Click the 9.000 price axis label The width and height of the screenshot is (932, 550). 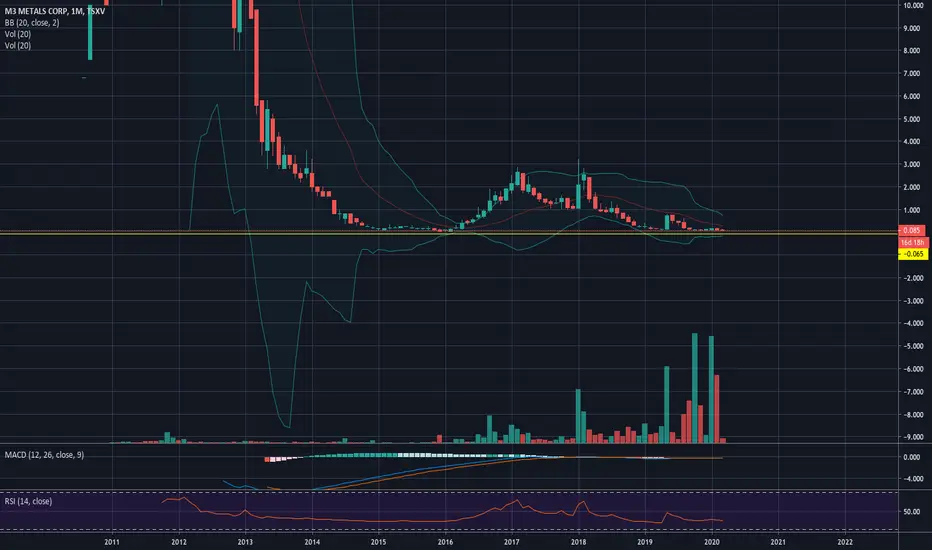point(912,28)
